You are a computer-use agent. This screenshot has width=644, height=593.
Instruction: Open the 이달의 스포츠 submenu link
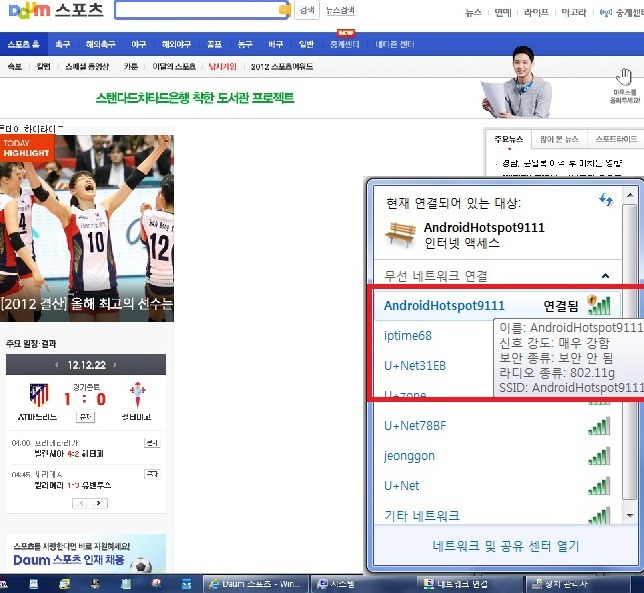(174, 67)
